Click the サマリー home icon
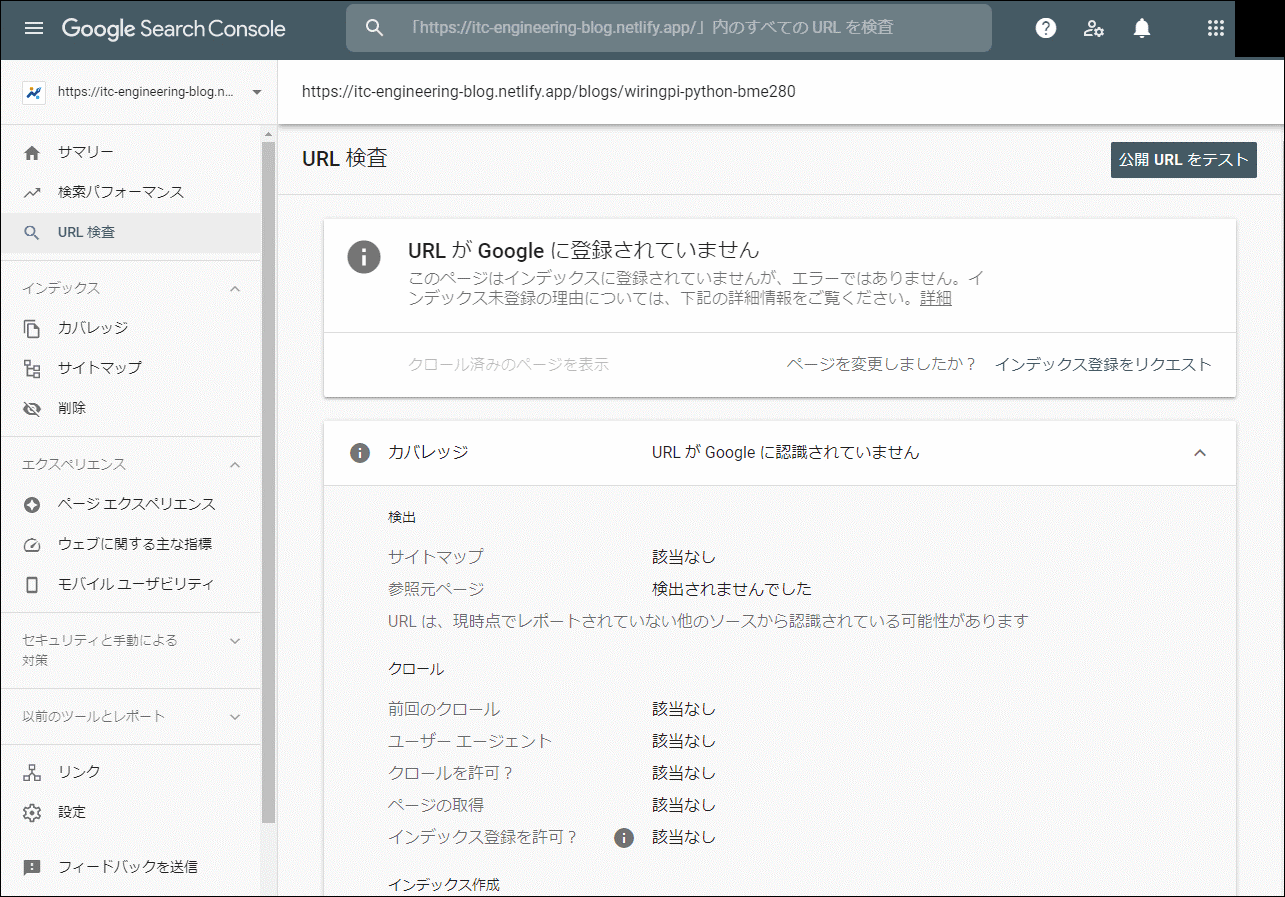The width and height of the screenshot is (1285, 897). pyautogui.click(x=32, y=152)
